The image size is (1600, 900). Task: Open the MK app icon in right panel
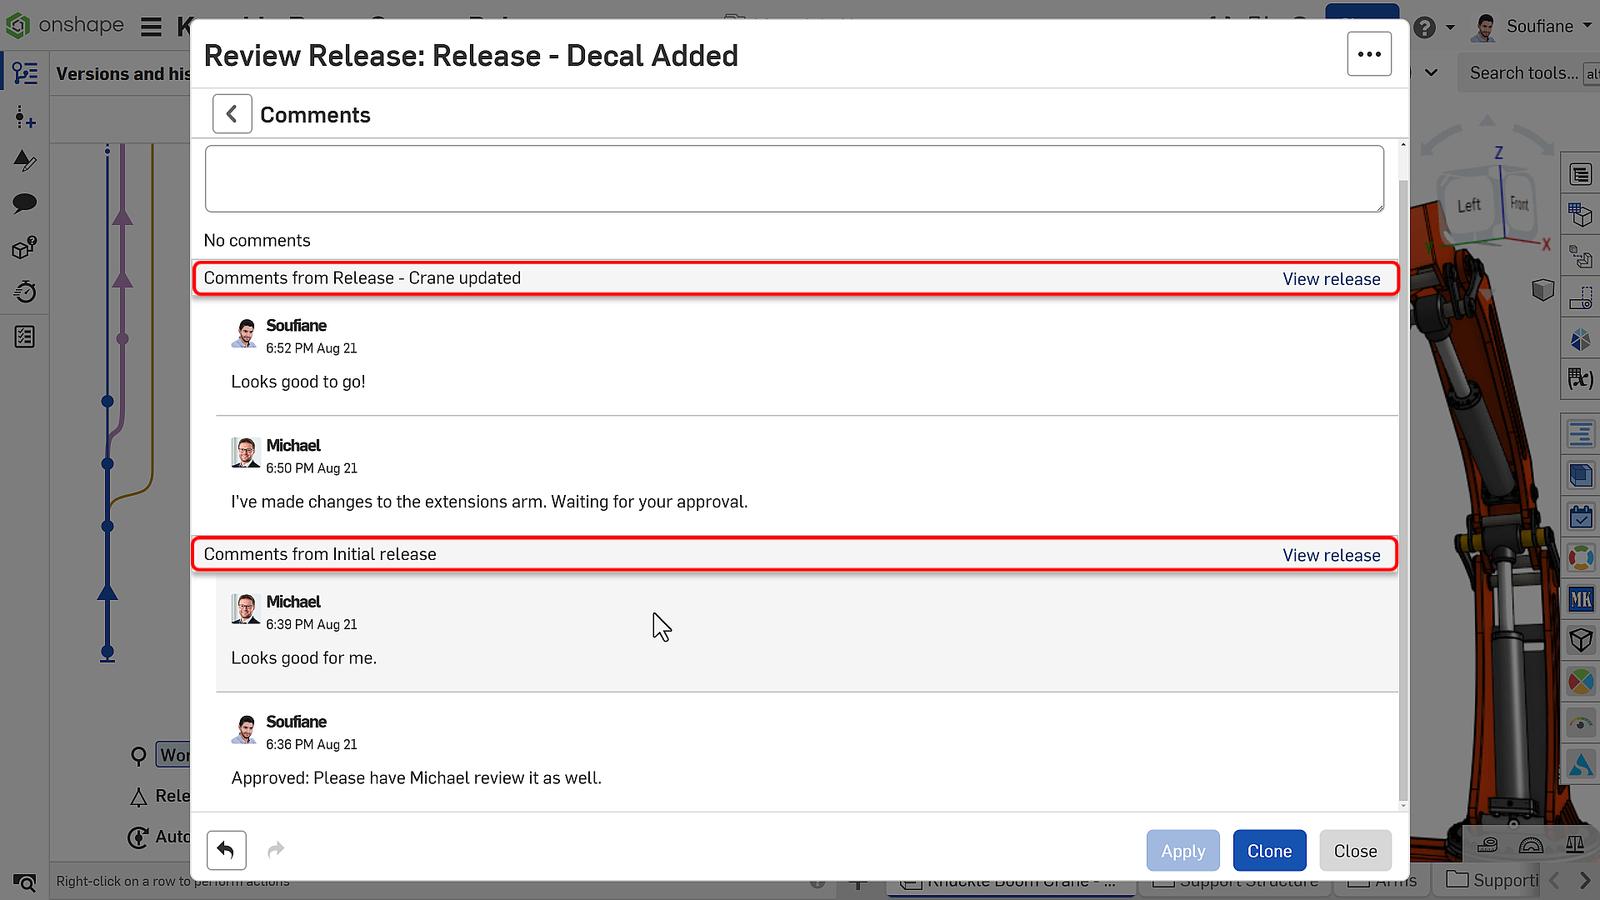(x=1581, y=600)
